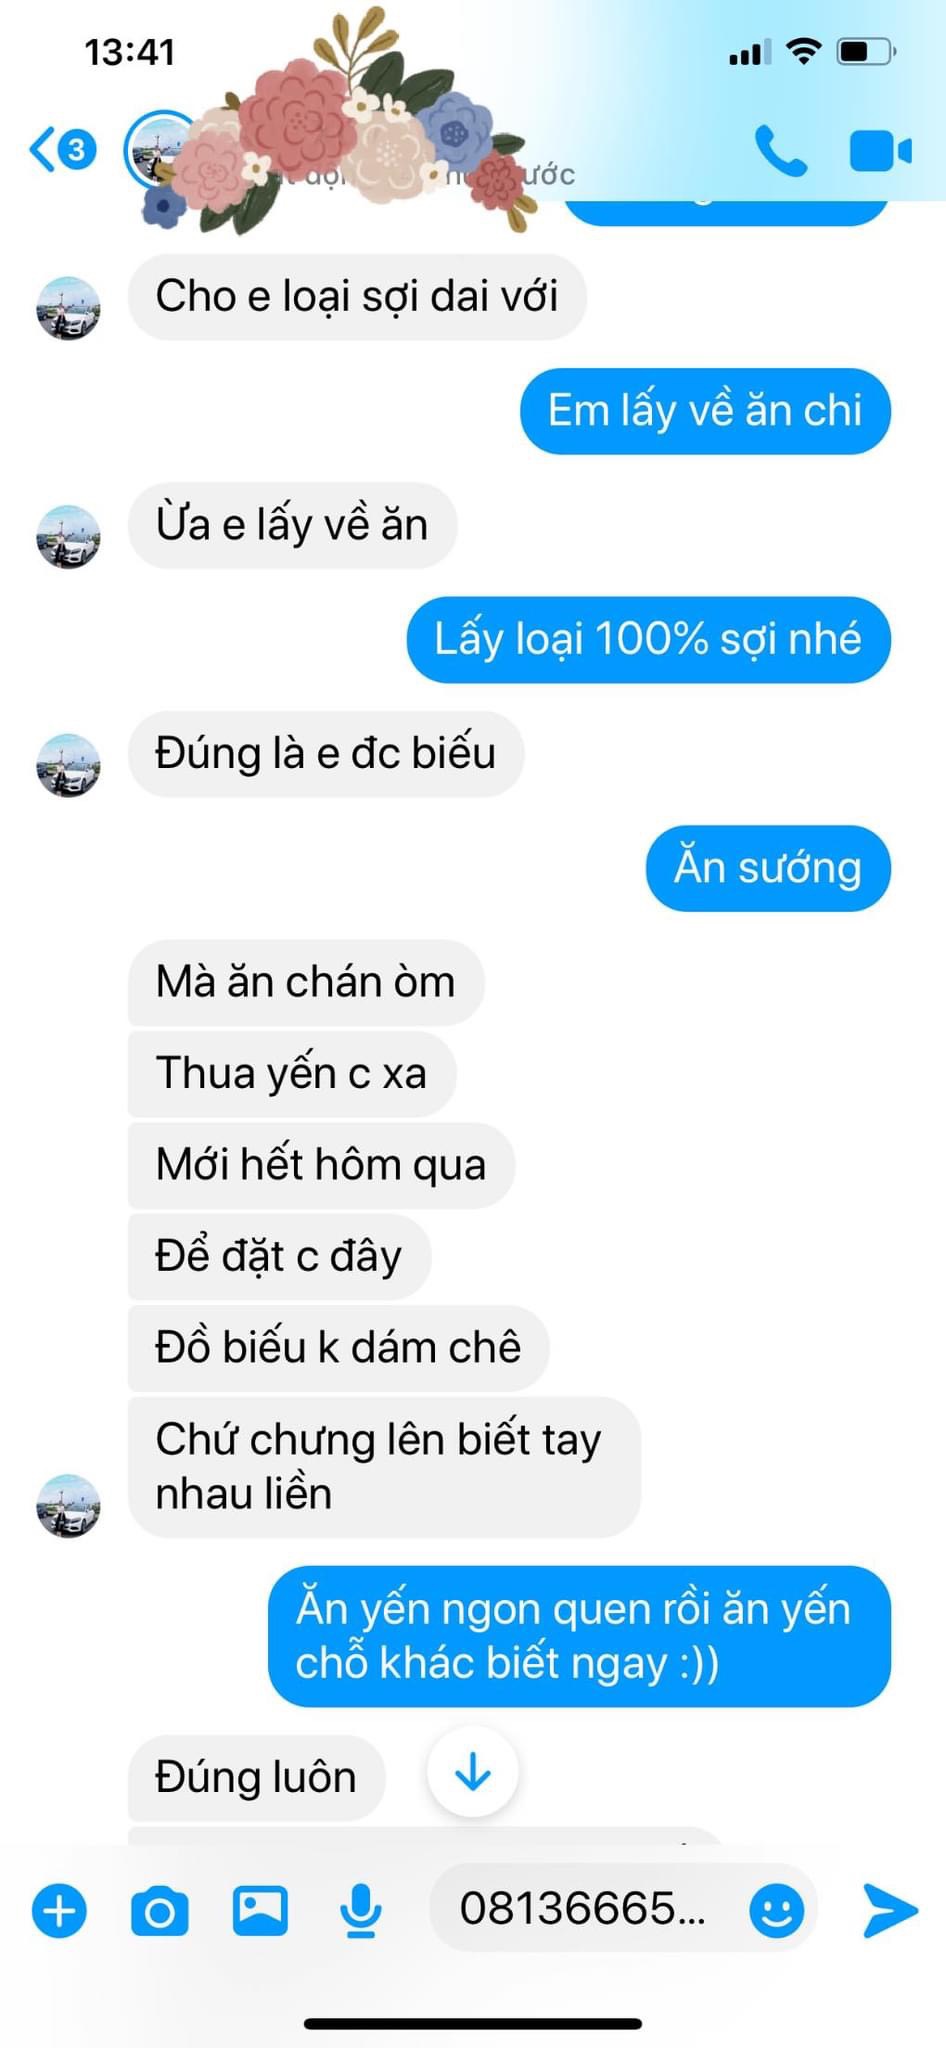Record a voice message with microphone icon
The width and height of the screenshot is (946, 2048).
pyautogui.click(x=360, y=1910)
